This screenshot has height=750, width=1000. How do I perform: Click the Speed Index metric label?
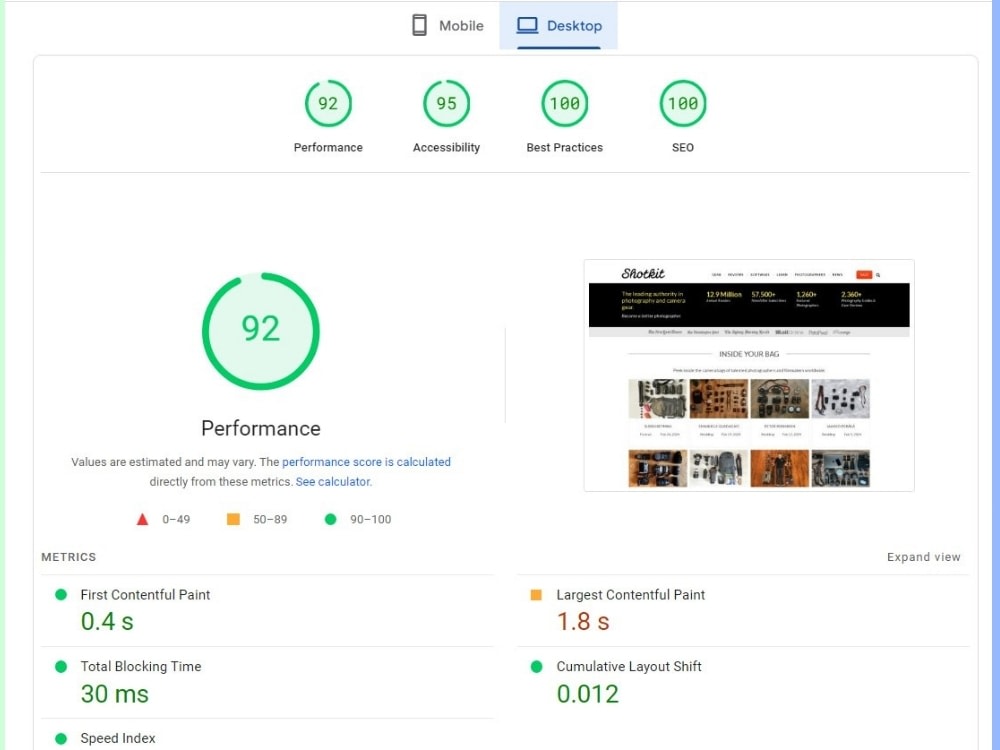tap(117, 738)
